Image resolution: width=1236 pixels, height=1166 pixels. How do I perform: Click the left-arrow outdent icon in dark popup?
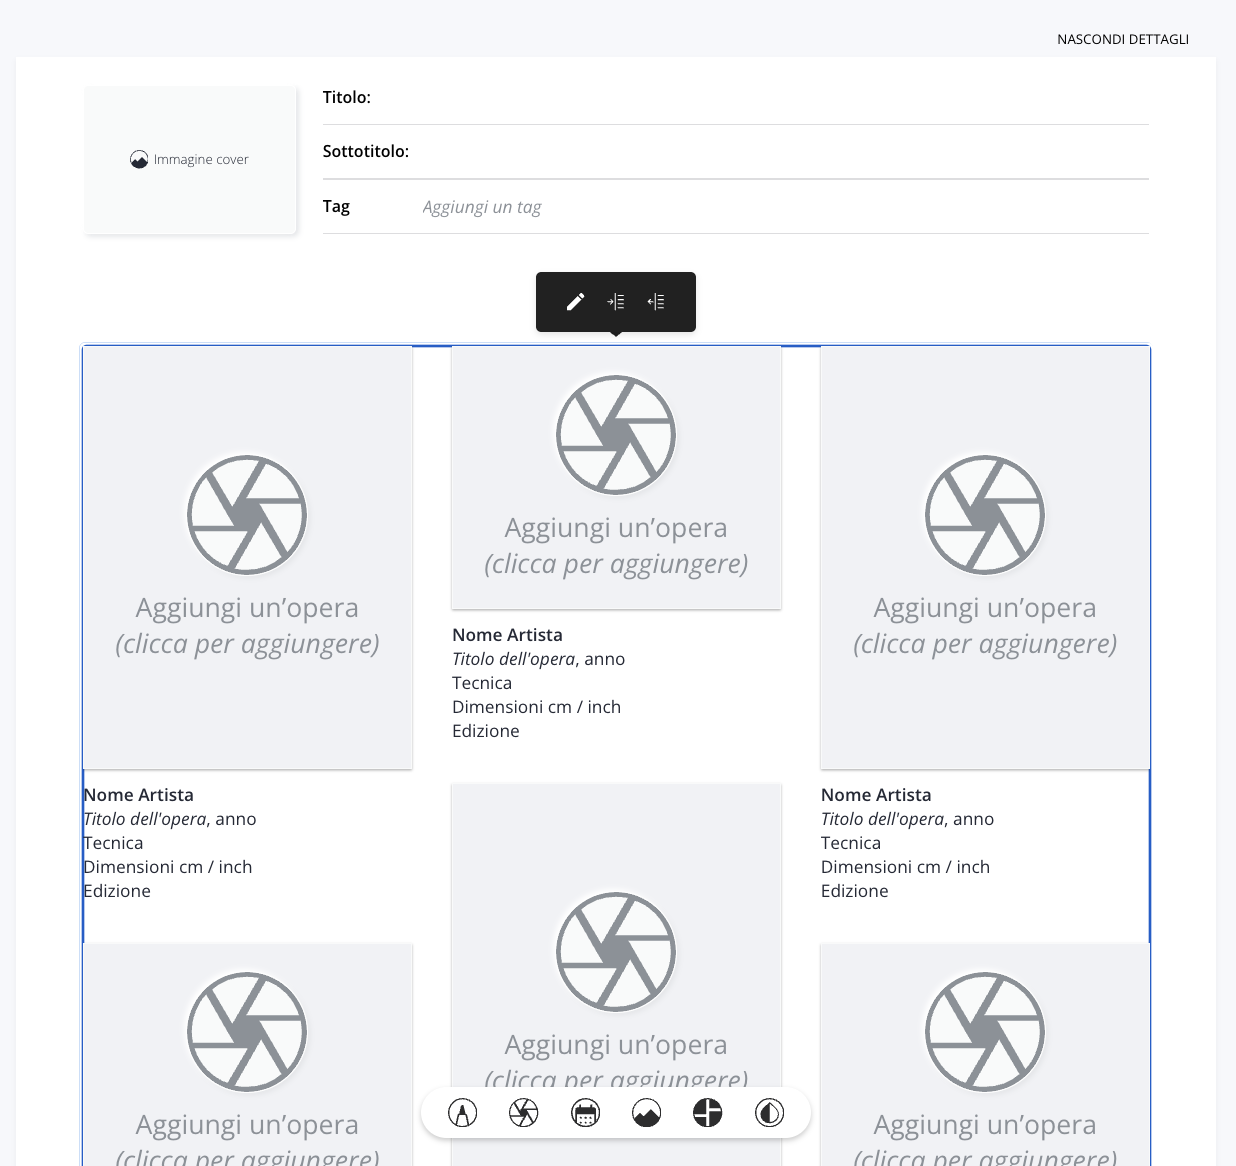[x=656, y=302]
